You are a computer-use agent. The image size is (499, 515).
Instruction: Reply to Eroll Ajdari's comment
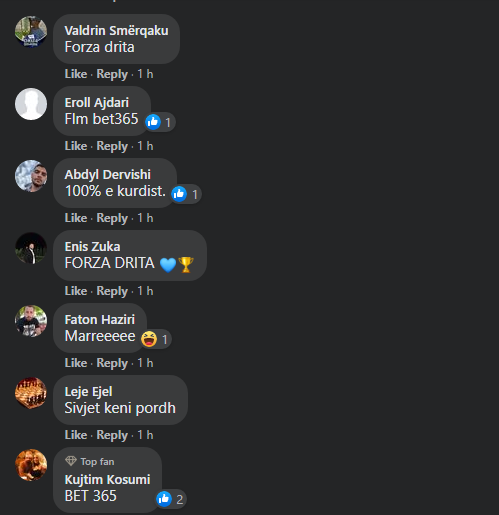pyautogui.click(x=112, y=146)
